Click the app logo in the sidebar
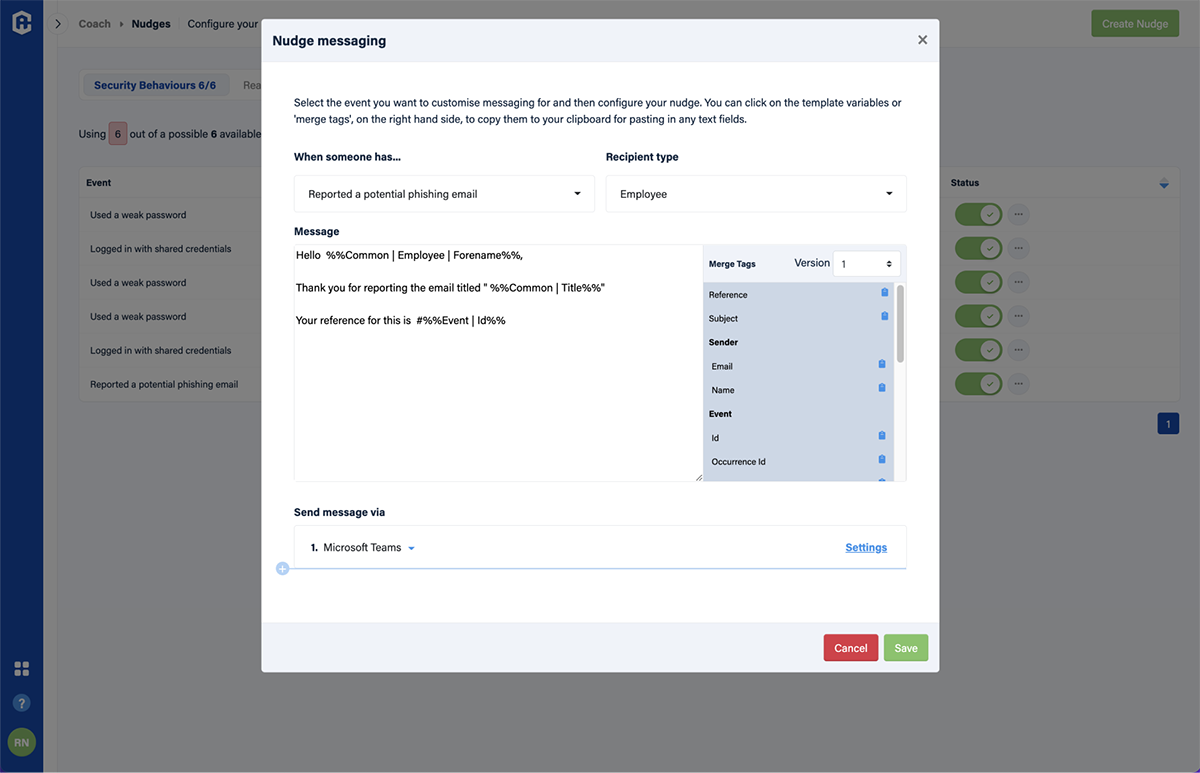Screen dimensions: 1200x773 (x=21, y=22)
